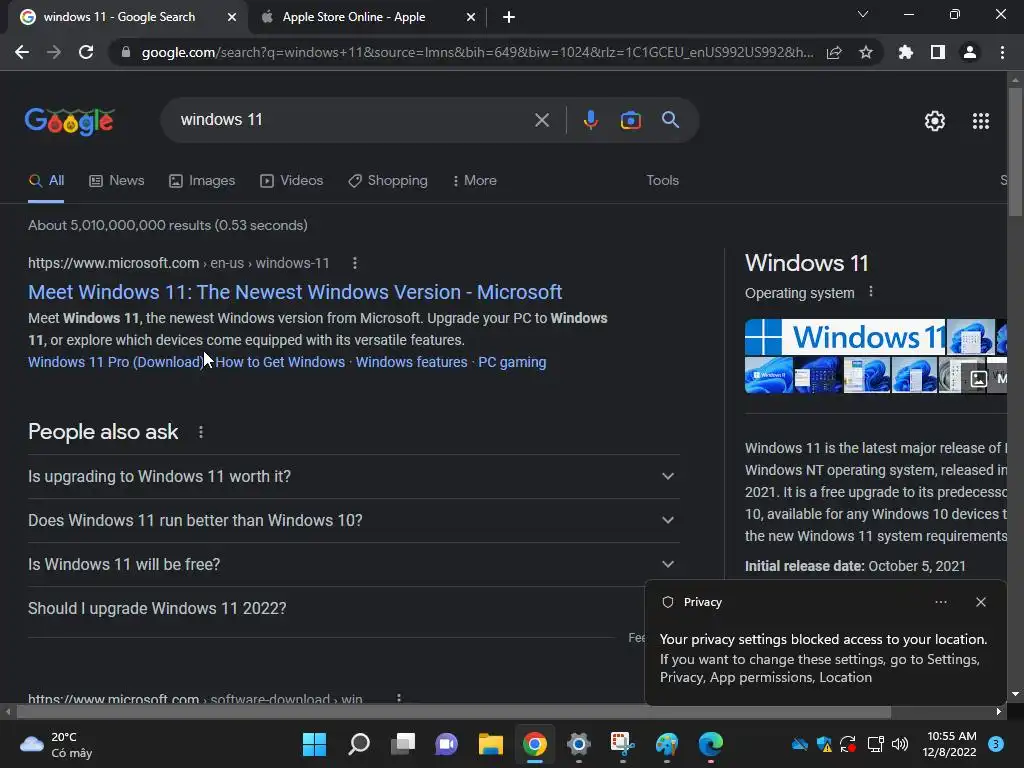Switch to the Shopping results tab

[x=388, y=180]
